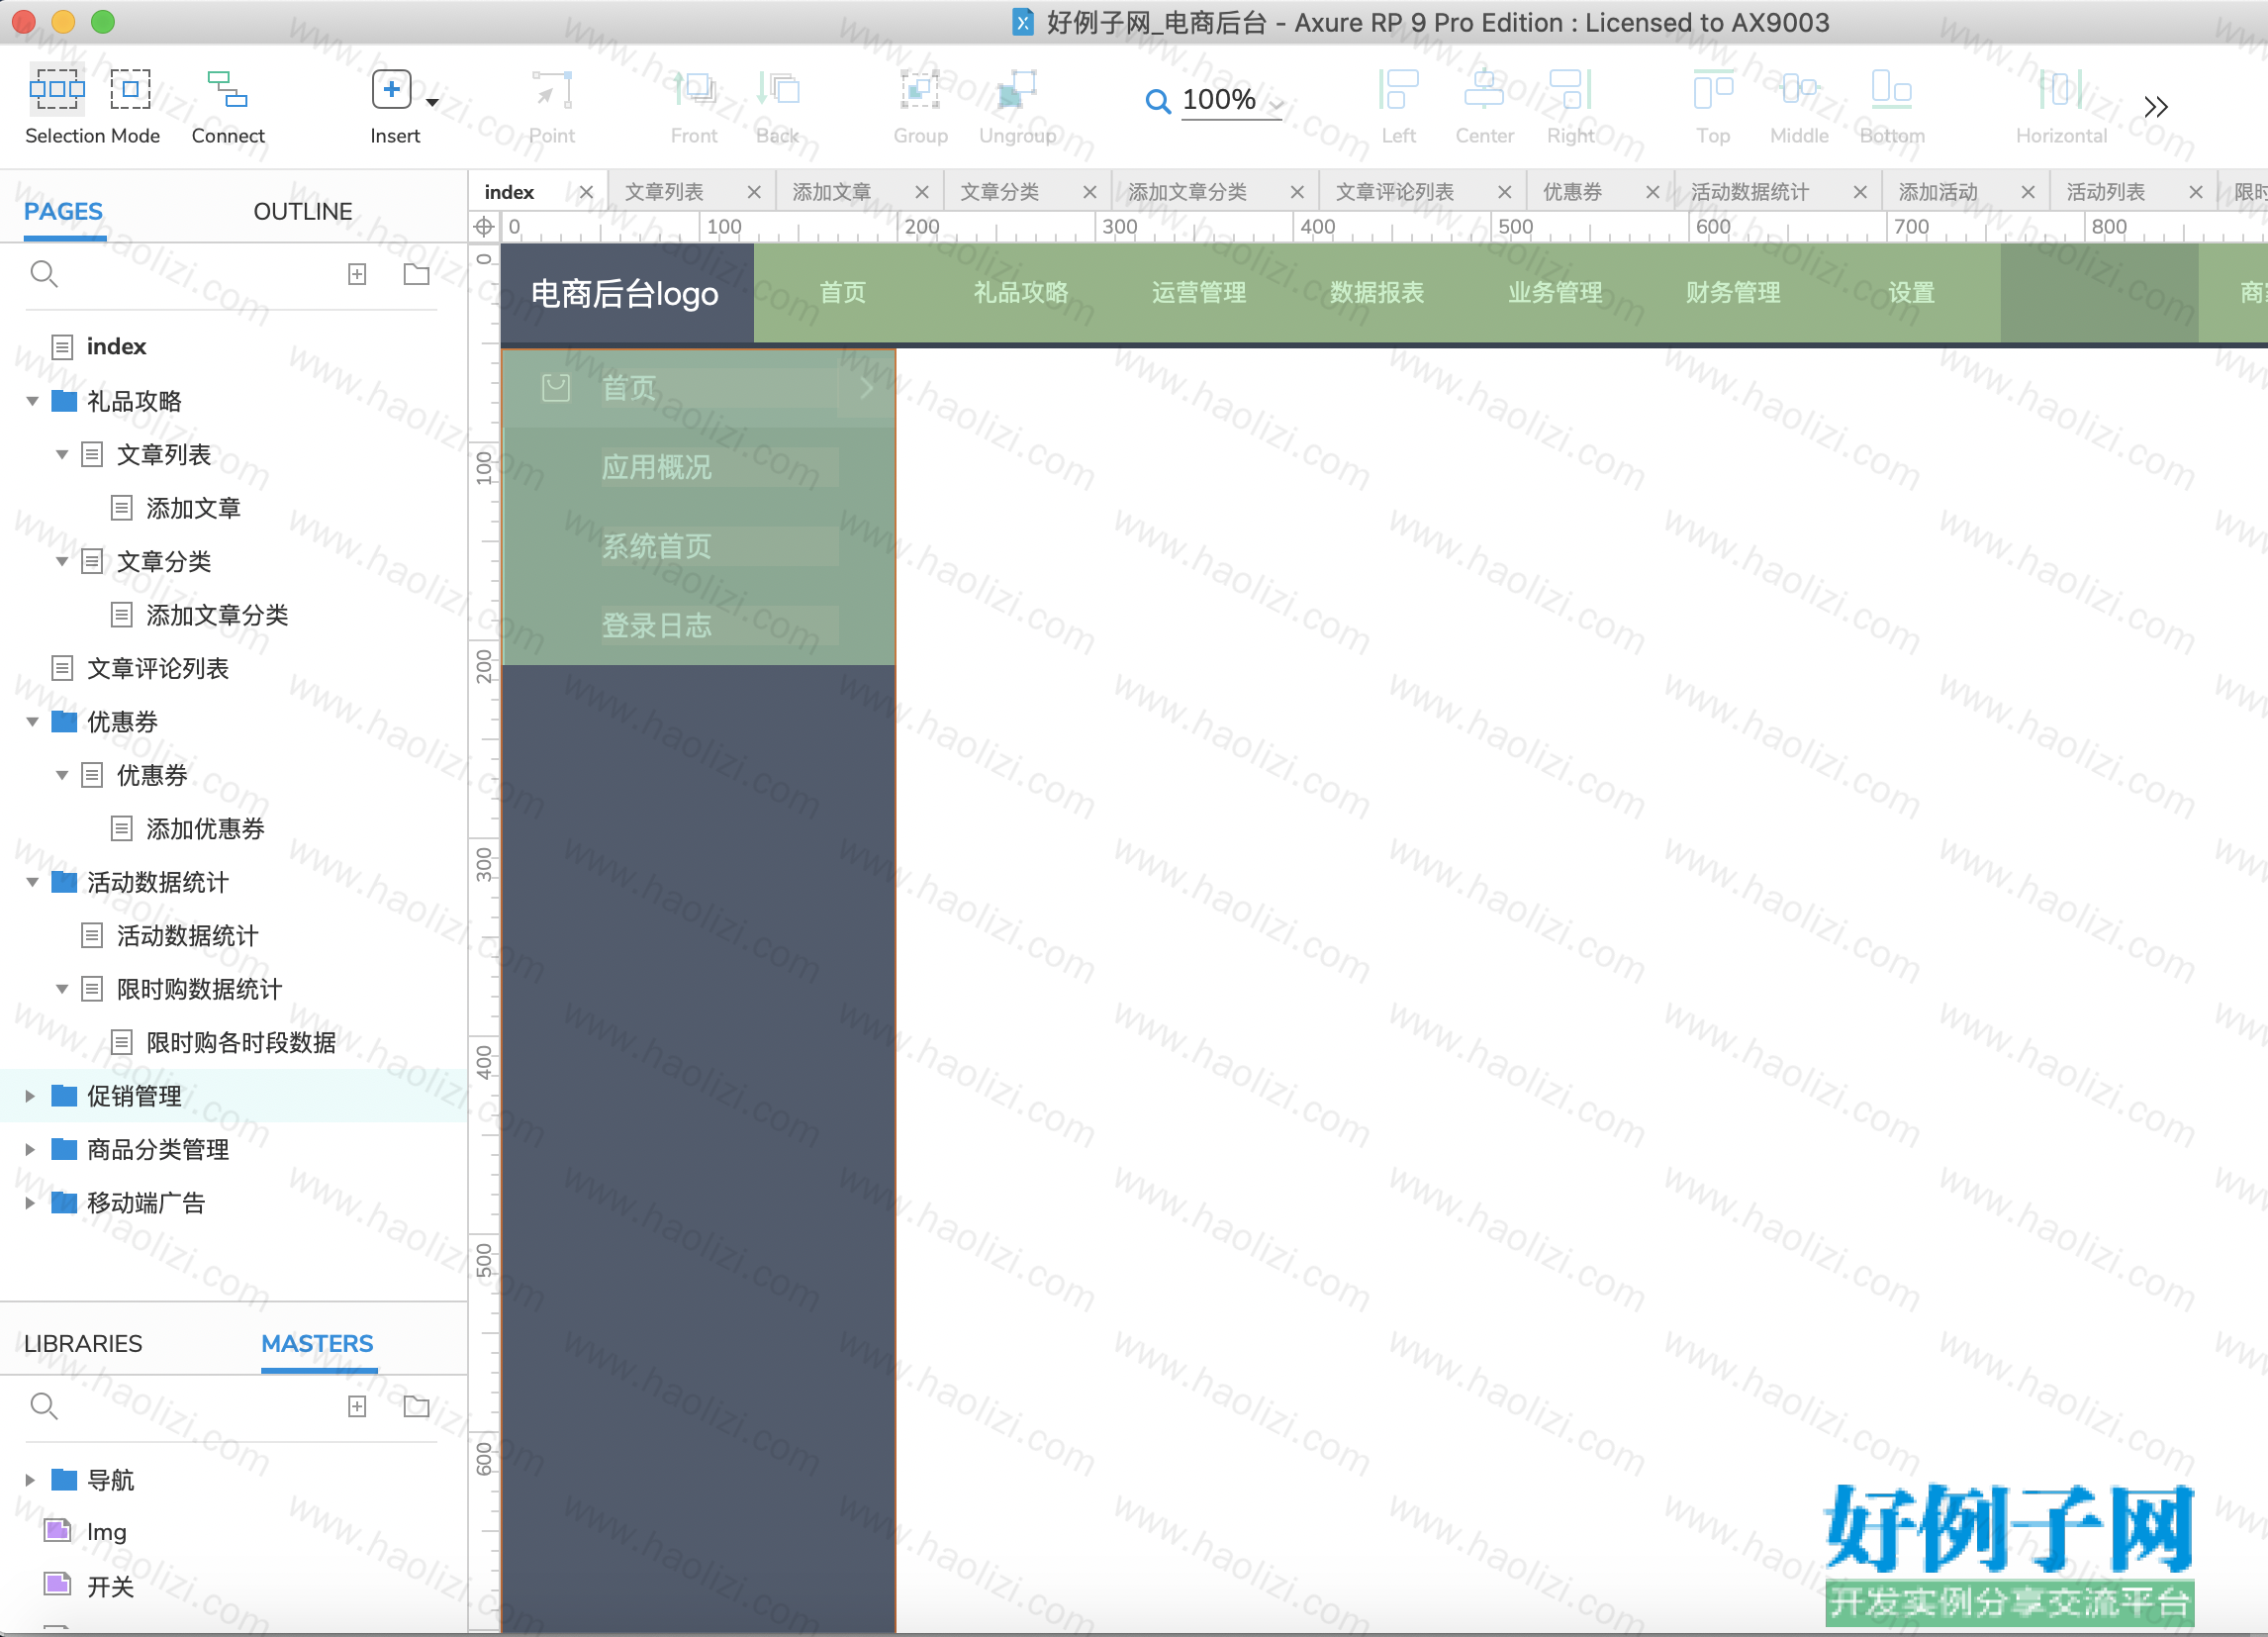2268x1637 pixels.
Task: Add a new master
Action: [x=357, y=1407]
